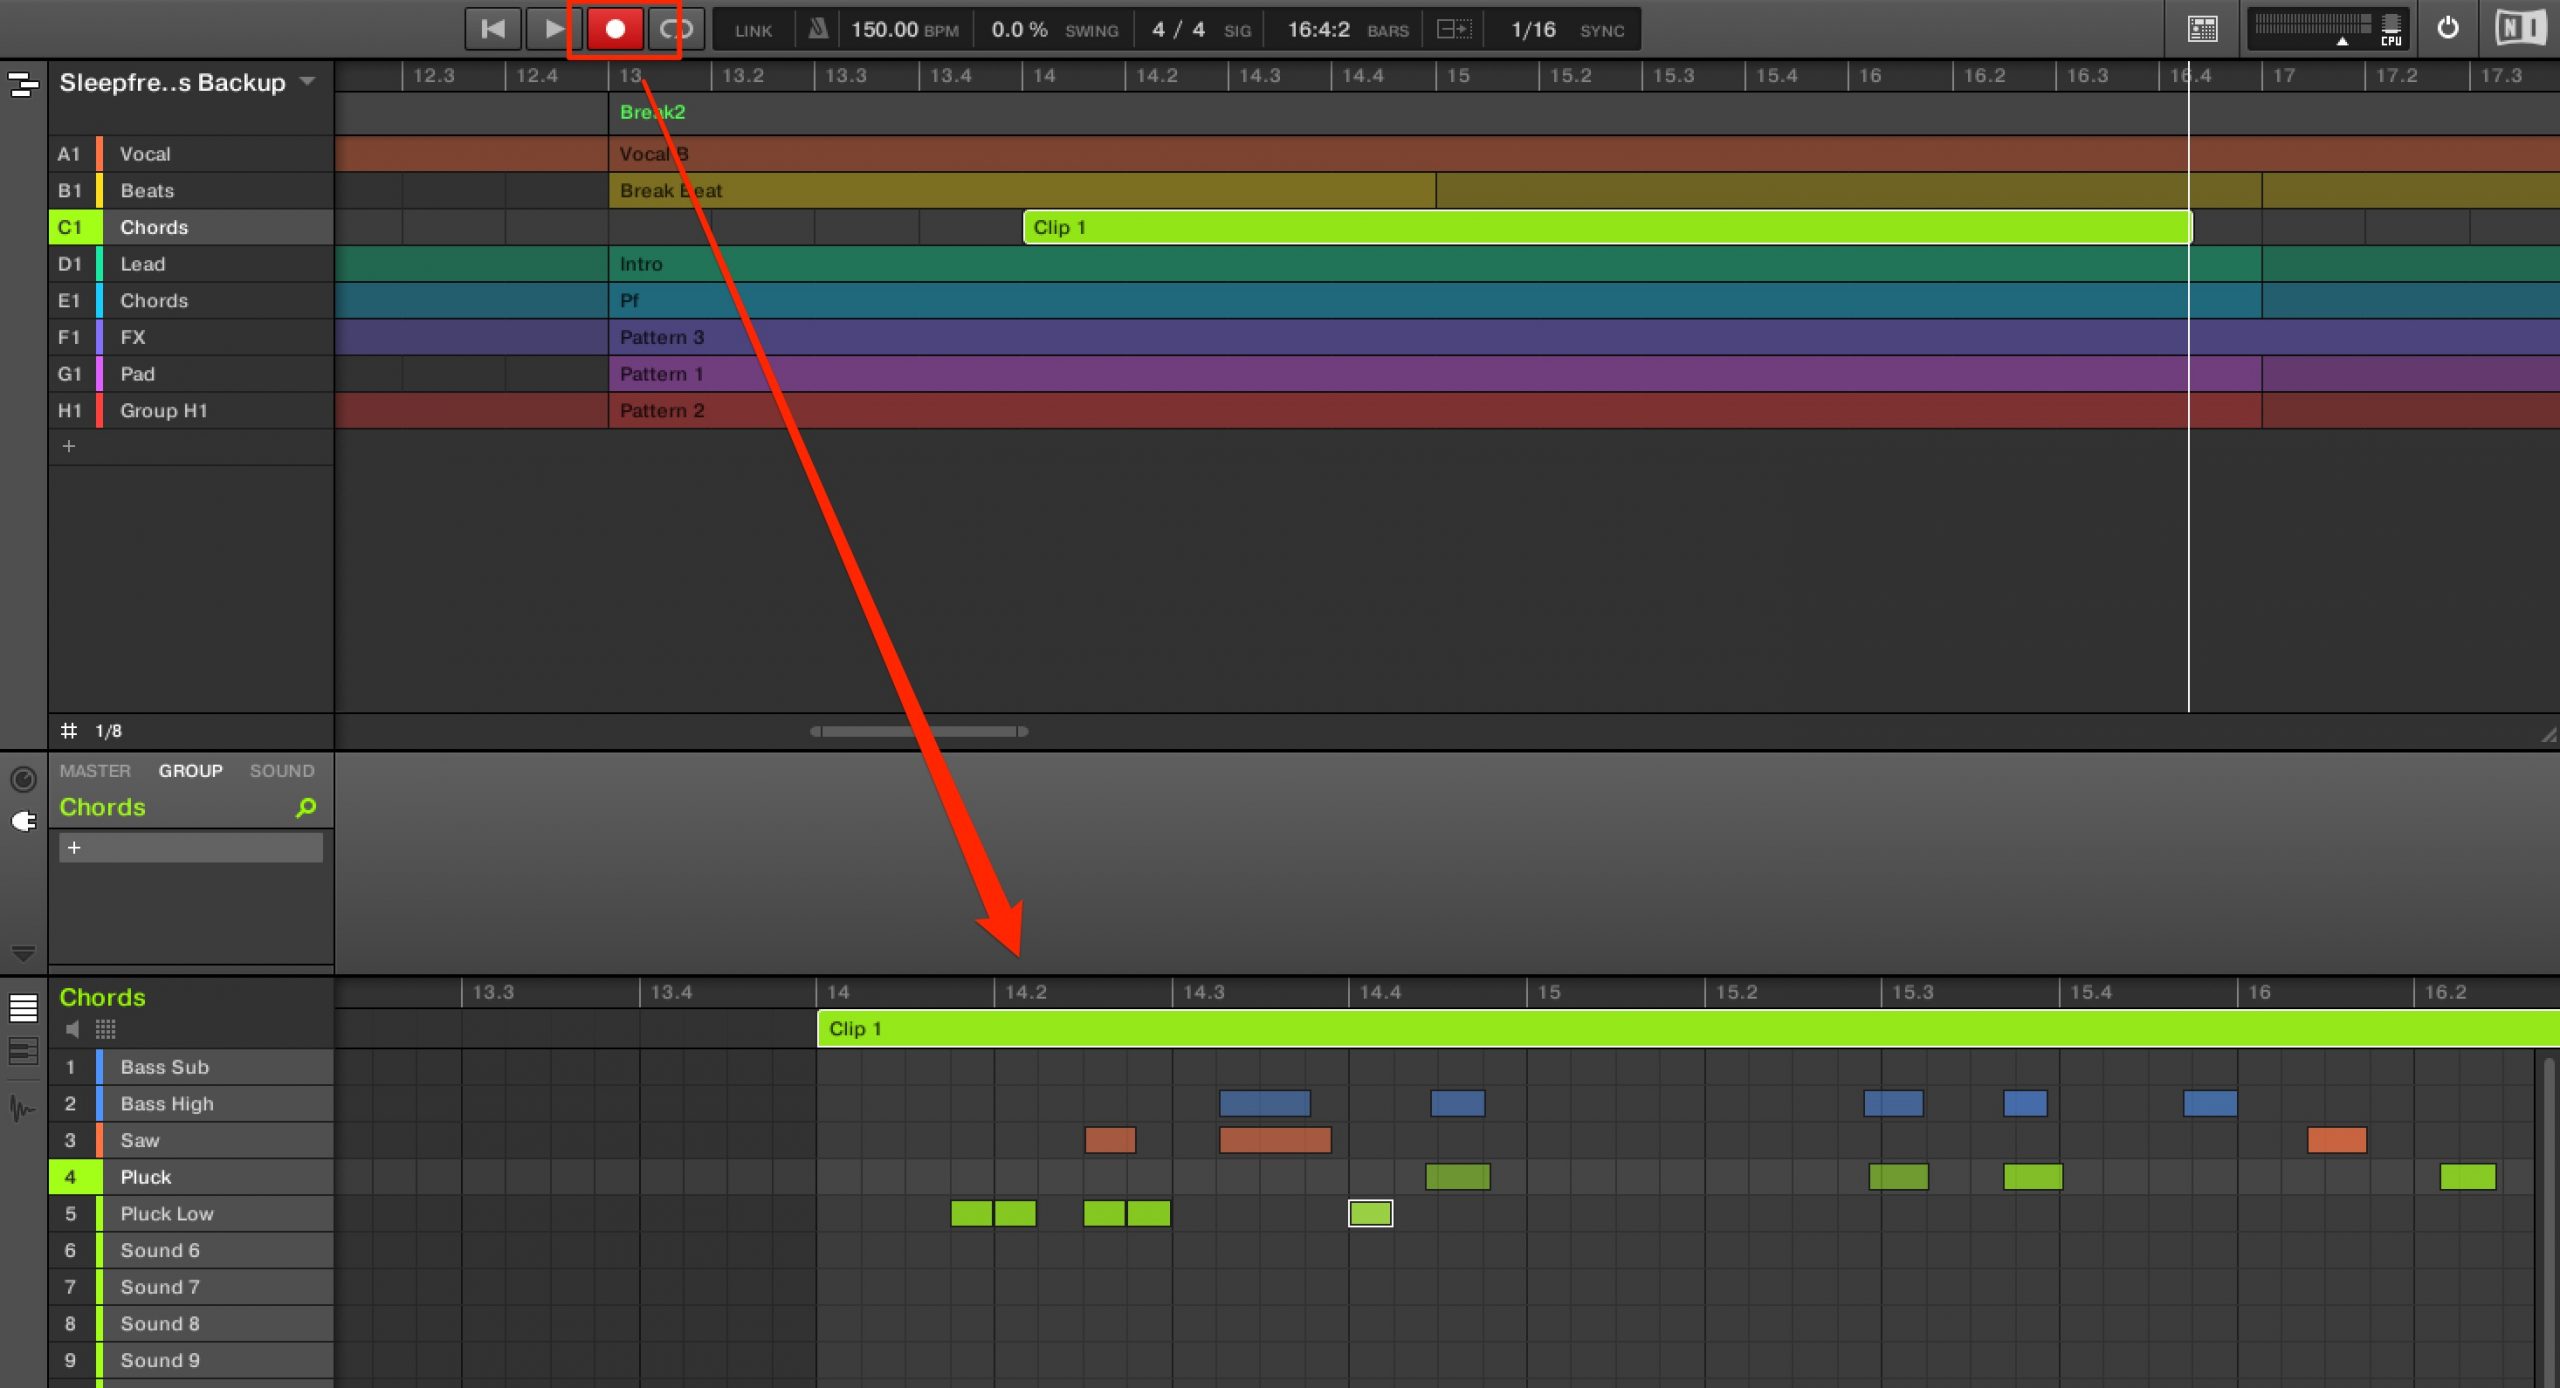Click the Restart (return to start) icon
Viewport: 2560px width, 1388px height.
click(492, 29)
